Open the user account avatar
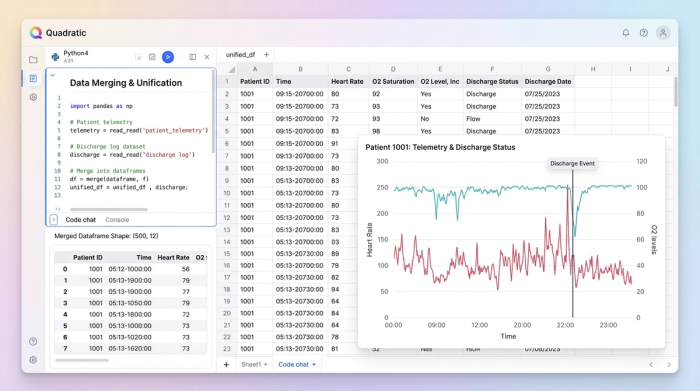Image resolution: width=700 pixels, height=391 pixels. click(x=662, y=33)
